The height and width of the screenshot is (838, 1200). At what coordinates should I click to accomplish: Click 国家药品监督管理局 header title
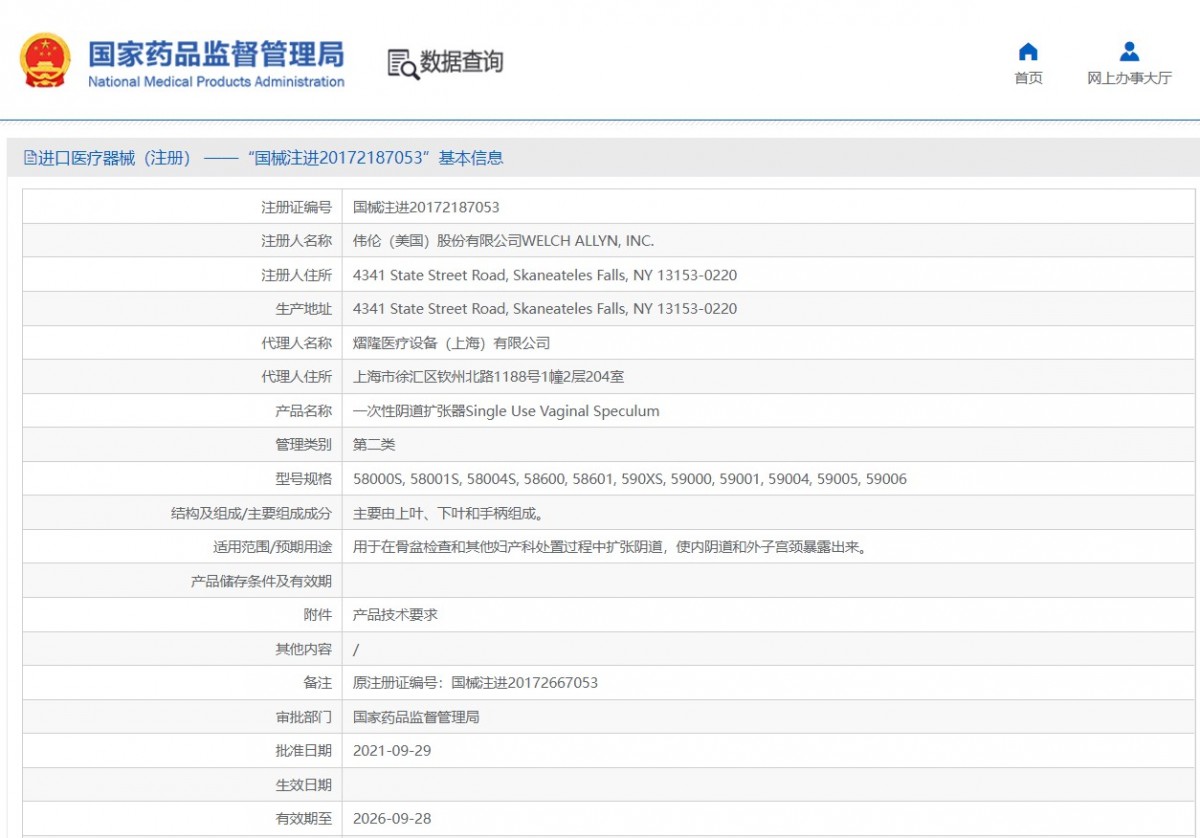(216, 53)
